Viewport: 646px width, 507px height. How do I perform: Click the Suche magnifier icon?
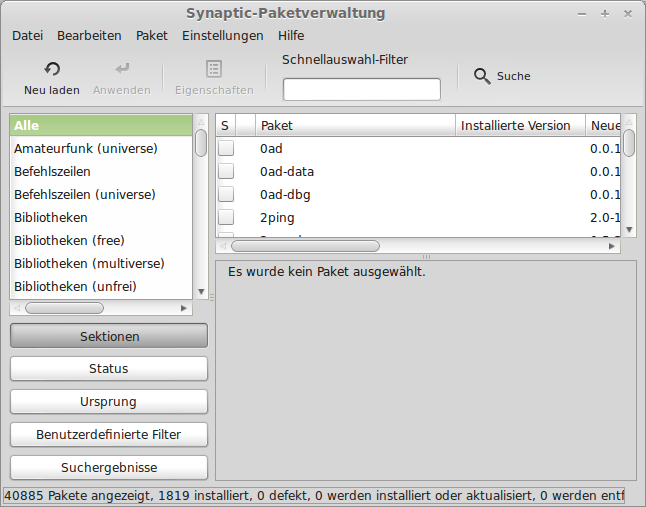[x=482, y=76]
